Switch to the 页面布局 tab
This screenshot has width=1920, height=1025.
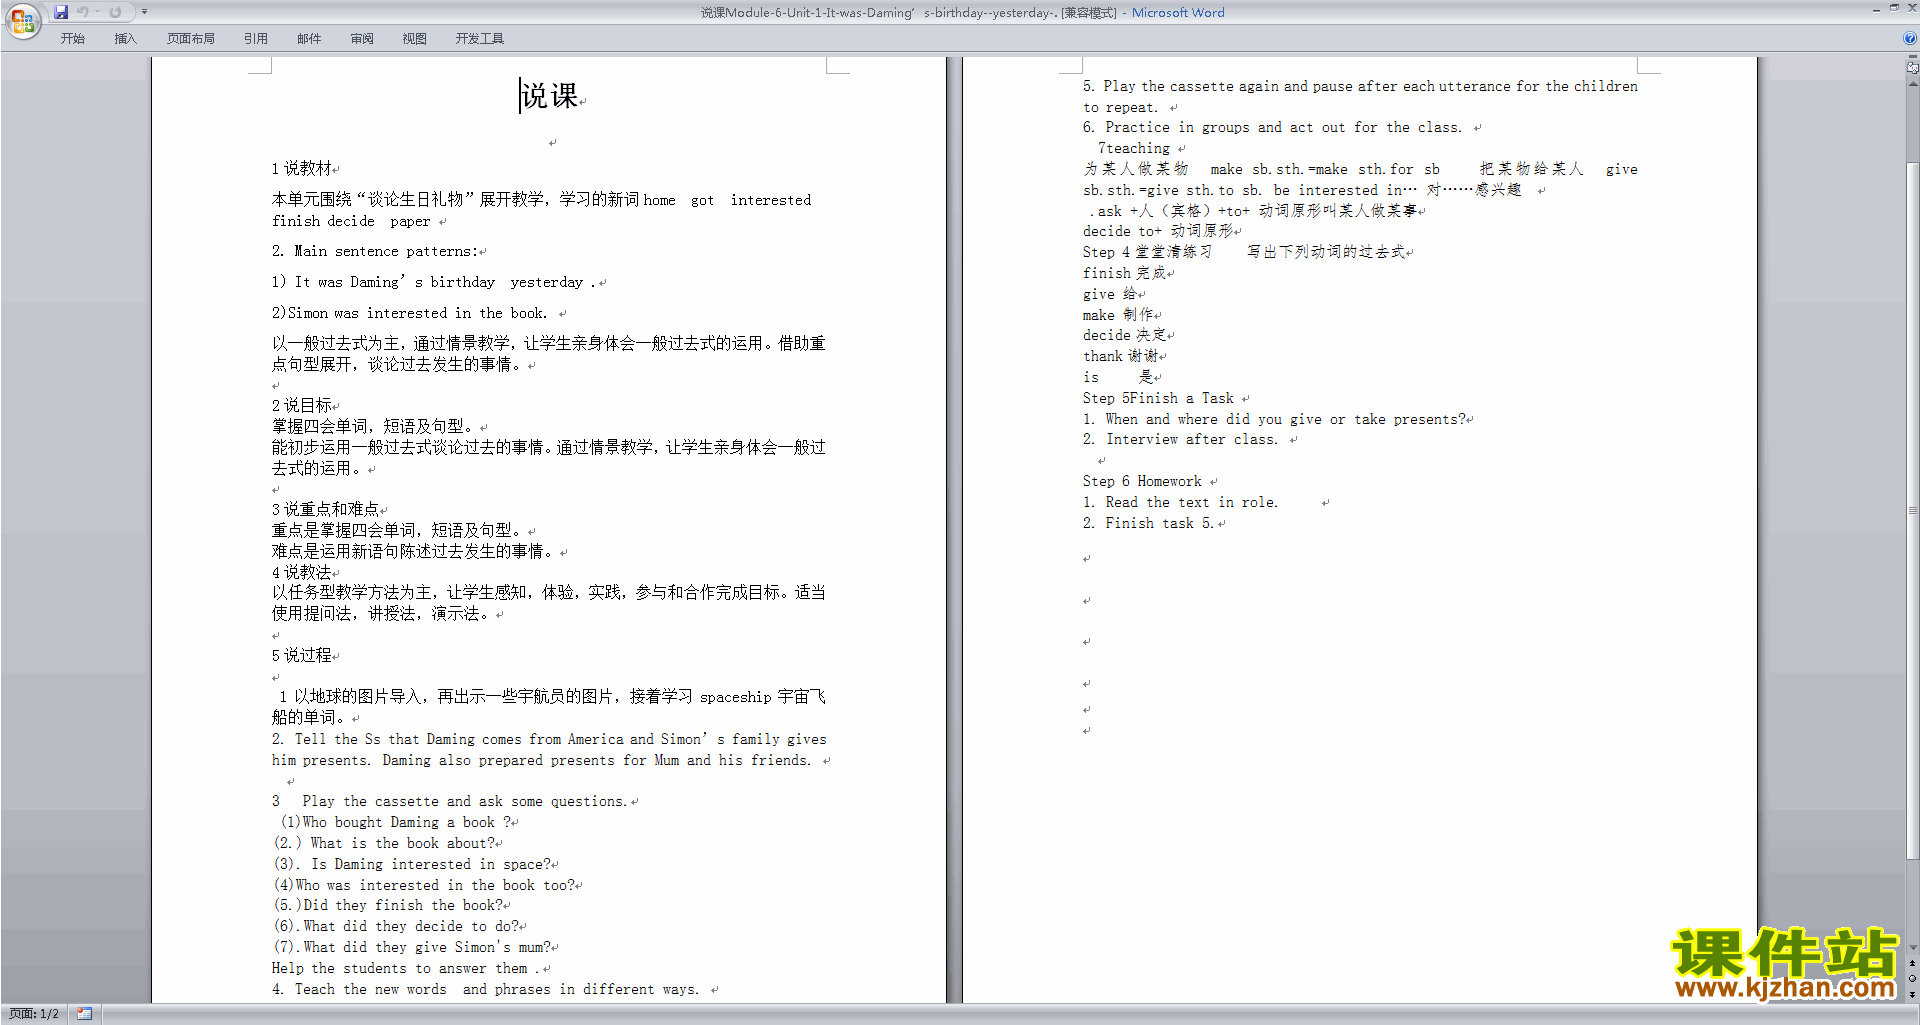click(x=191, y=39)
